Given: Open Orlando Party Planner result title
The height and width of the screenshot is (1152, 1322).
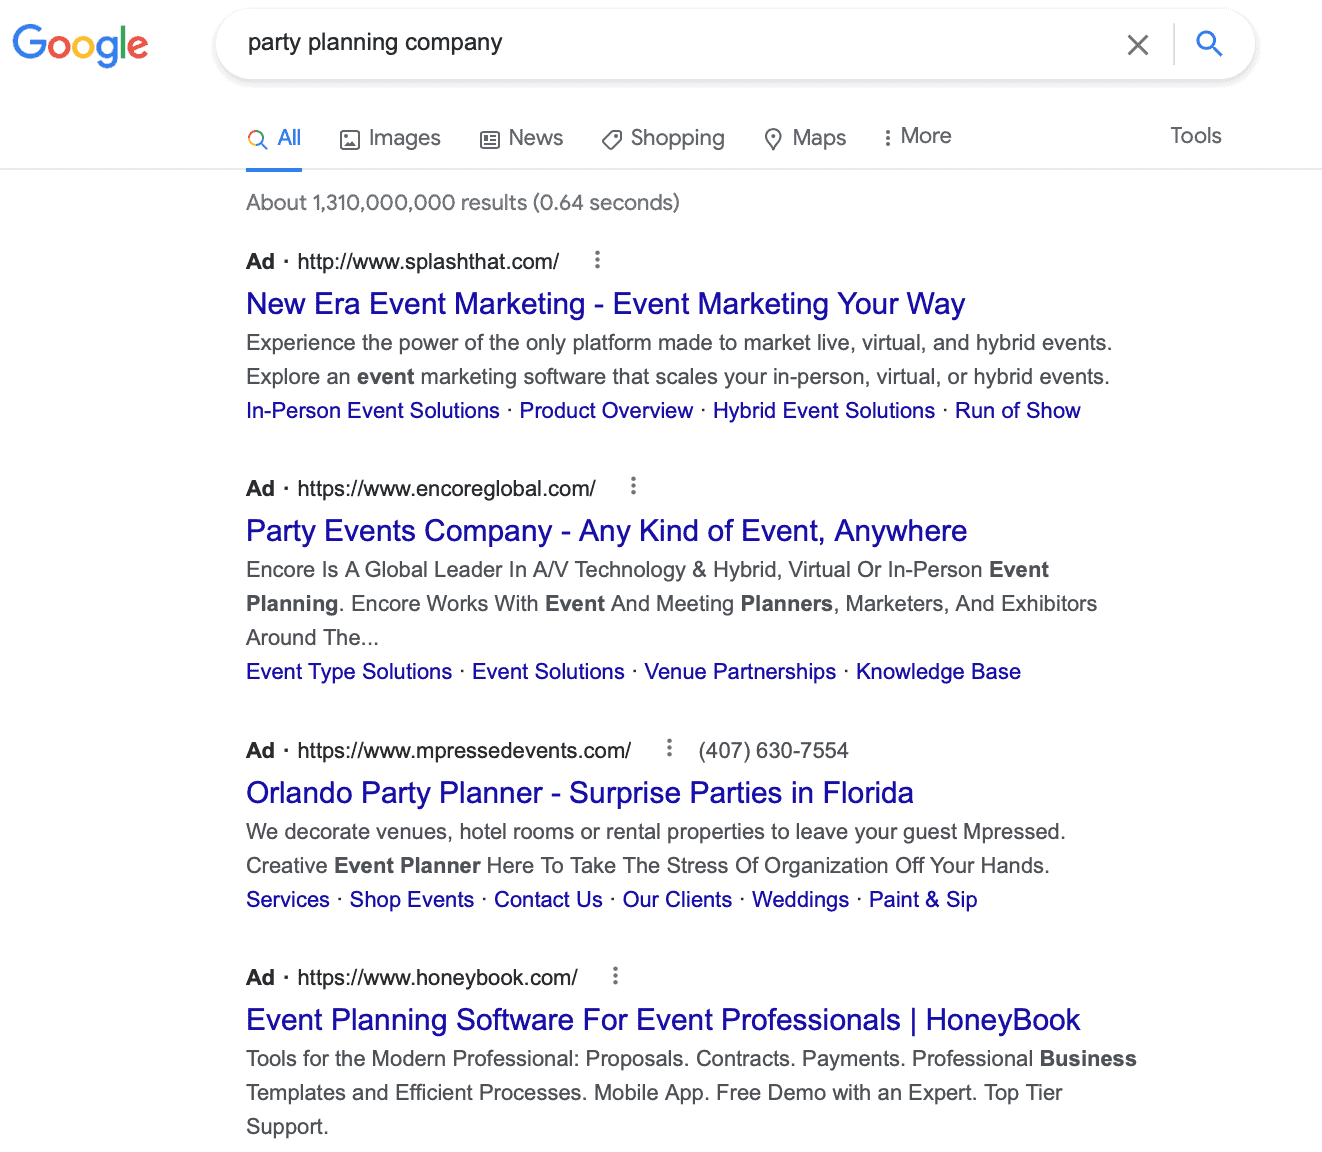Looking at the screenshot, I should click(x=579, y=792).
